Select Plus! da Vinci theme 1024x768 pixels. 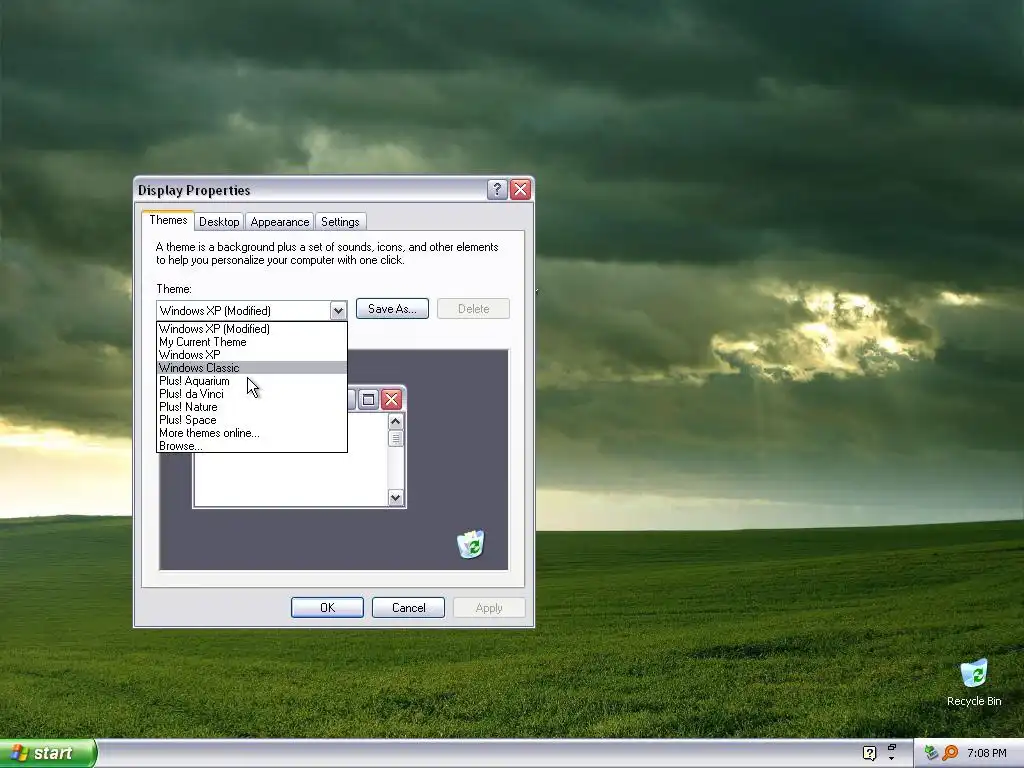click(251, 394)
